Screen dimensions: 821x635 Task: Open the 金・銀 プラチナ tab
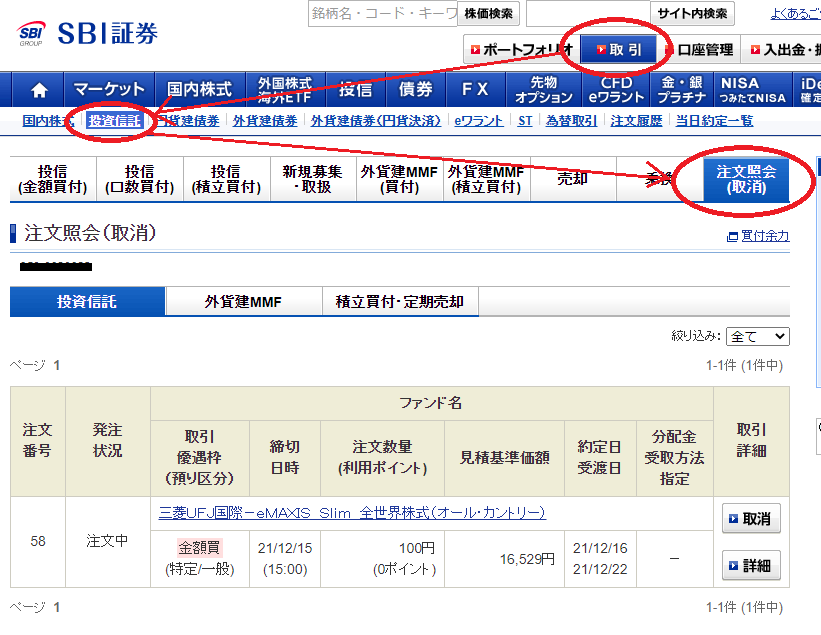click(x=682, y=90)
